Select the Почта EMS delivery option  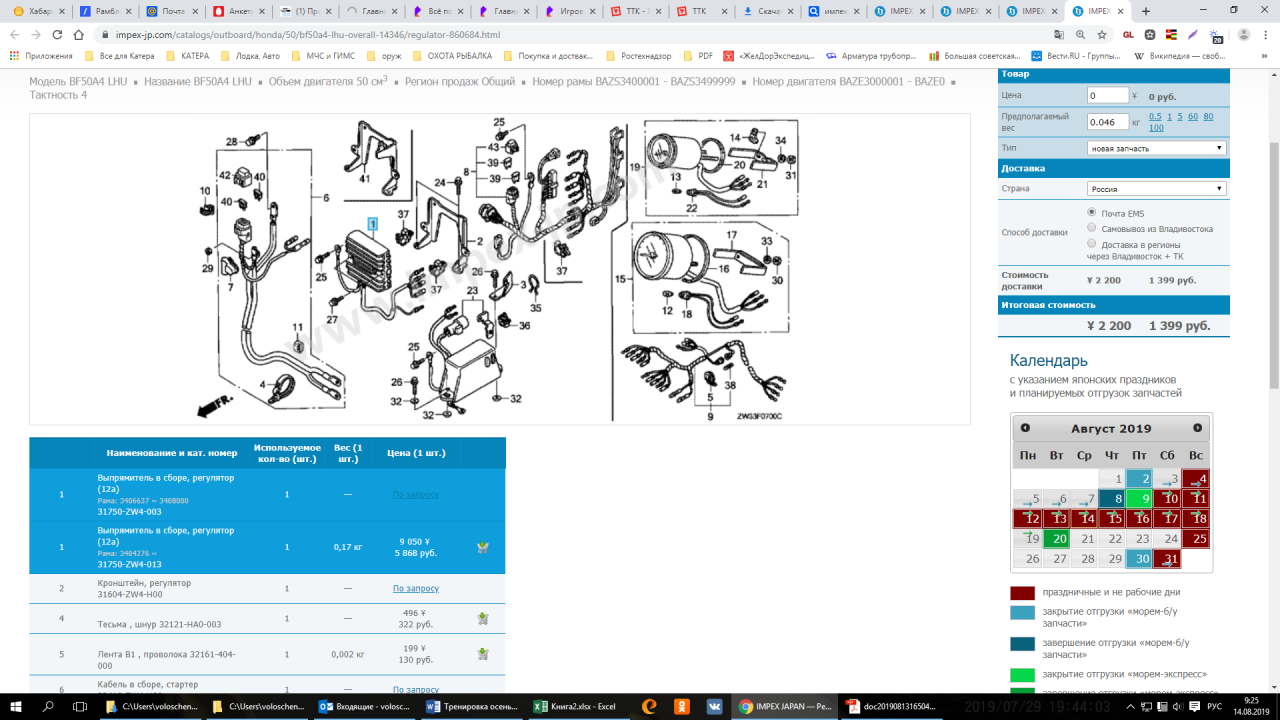coord(1092,213)
